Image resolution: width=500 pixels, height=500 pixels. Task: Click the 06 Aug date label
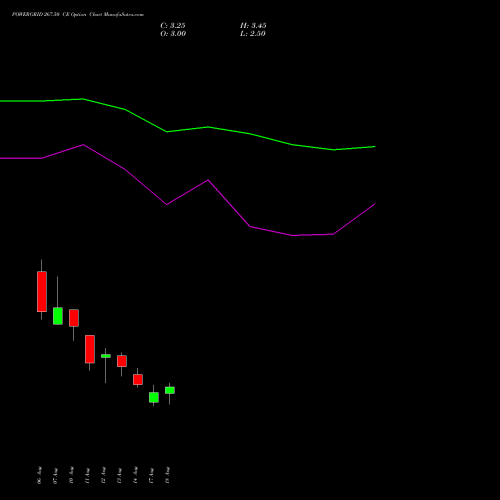pos(39,475)
